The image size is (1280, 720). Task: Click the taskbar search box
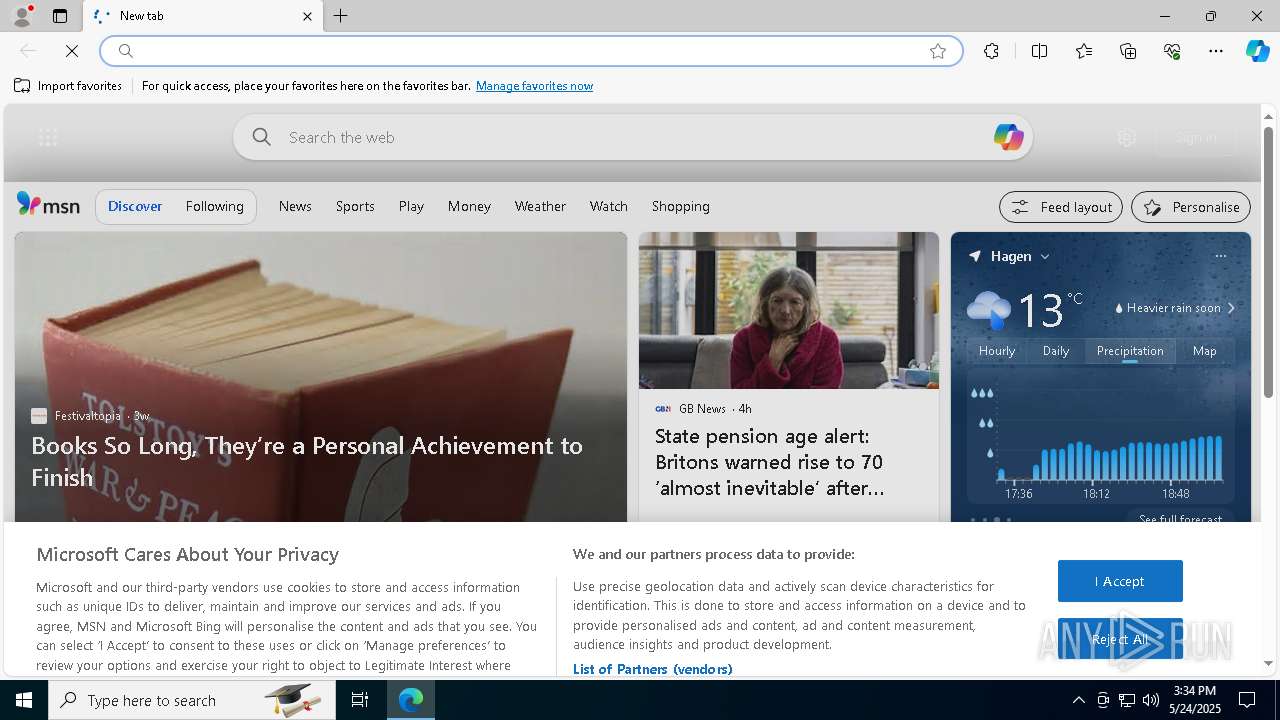[x=192, y=700]
